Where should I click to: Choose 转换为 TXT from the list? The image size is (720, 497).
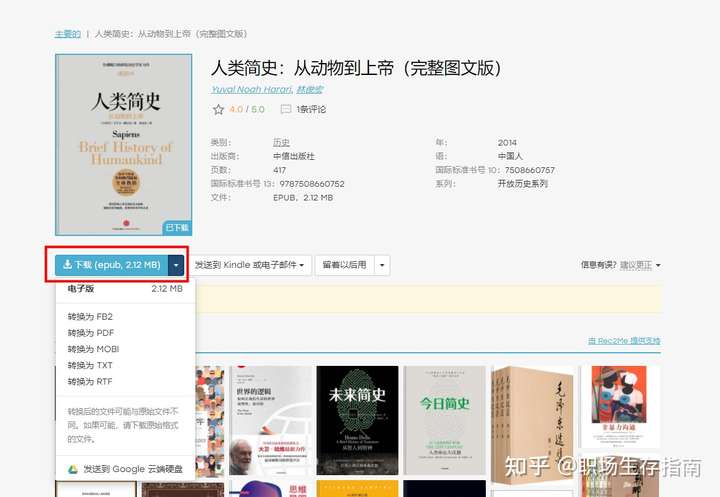pyautogui.click(x=90, y=365)
